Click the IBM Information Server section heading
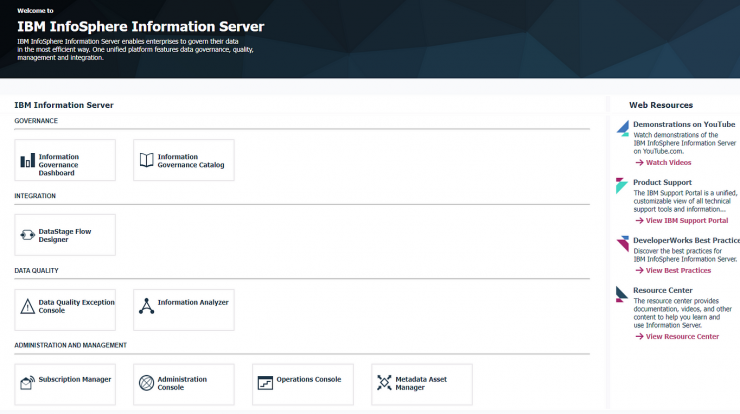 [64, 105]
